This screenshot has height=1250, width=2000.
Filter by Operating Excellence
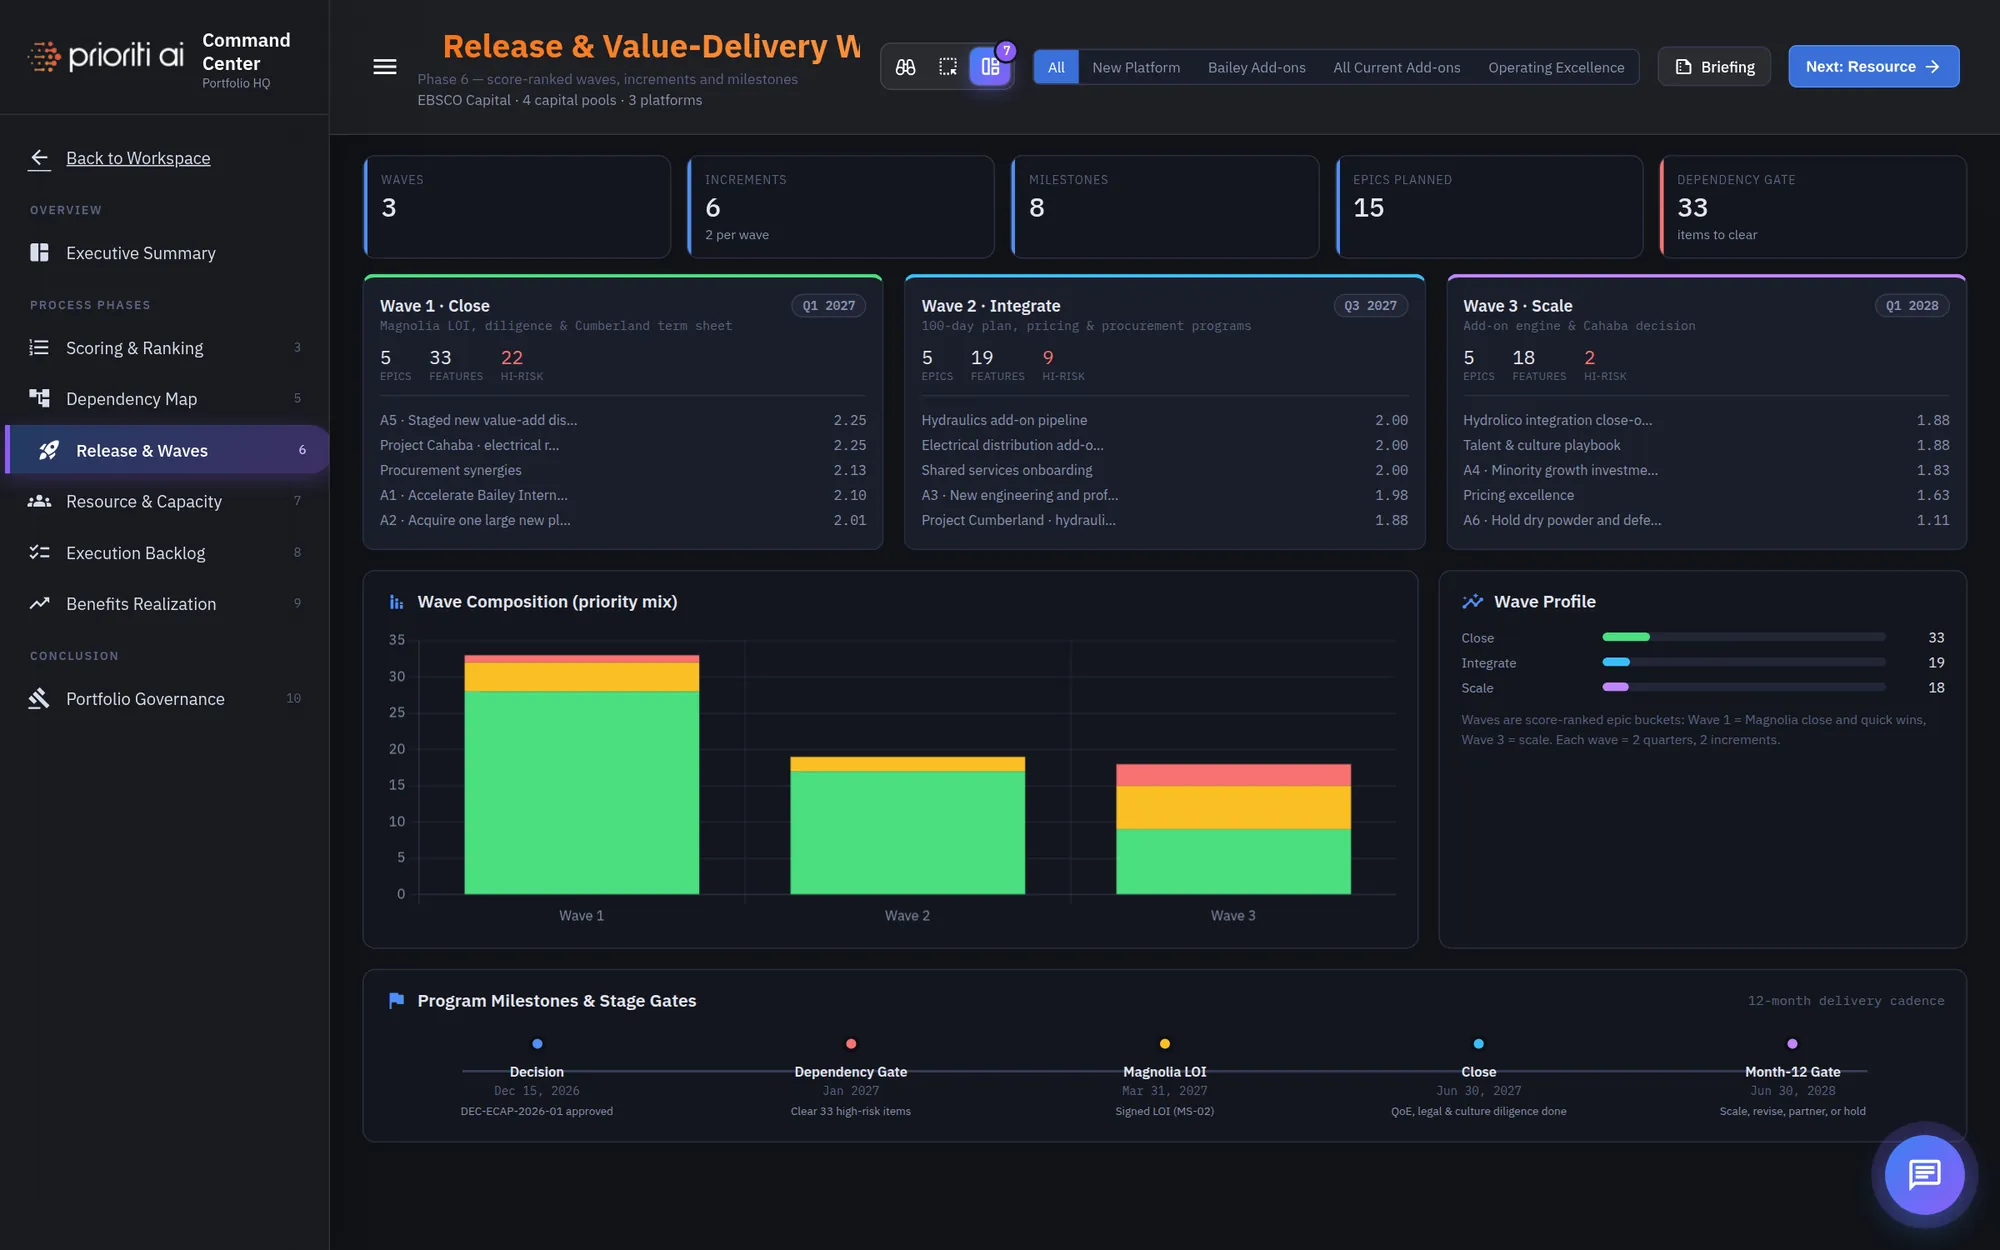1556,67
